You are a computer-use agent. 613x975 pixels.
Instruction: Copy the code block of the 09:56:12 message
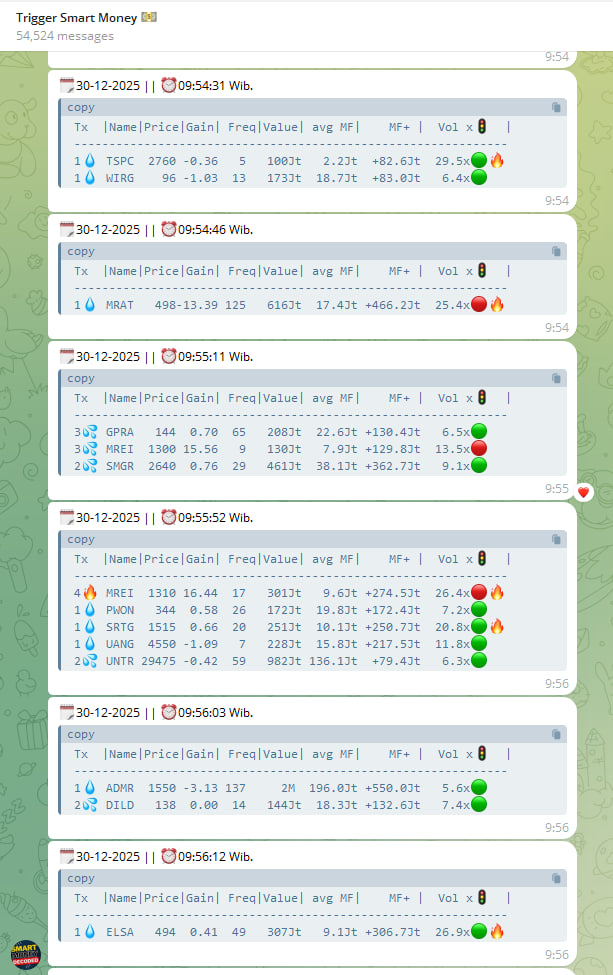pos(556,878)
